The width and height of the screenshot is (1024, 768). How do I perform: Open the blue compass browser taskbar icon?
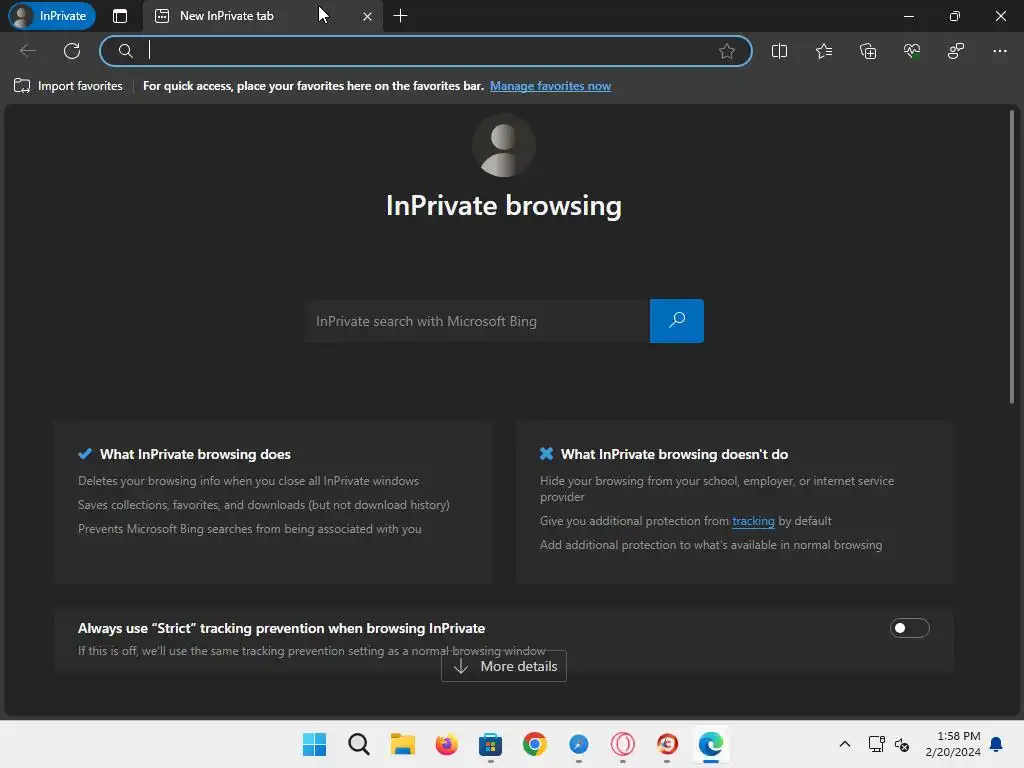tap(579, 744)
